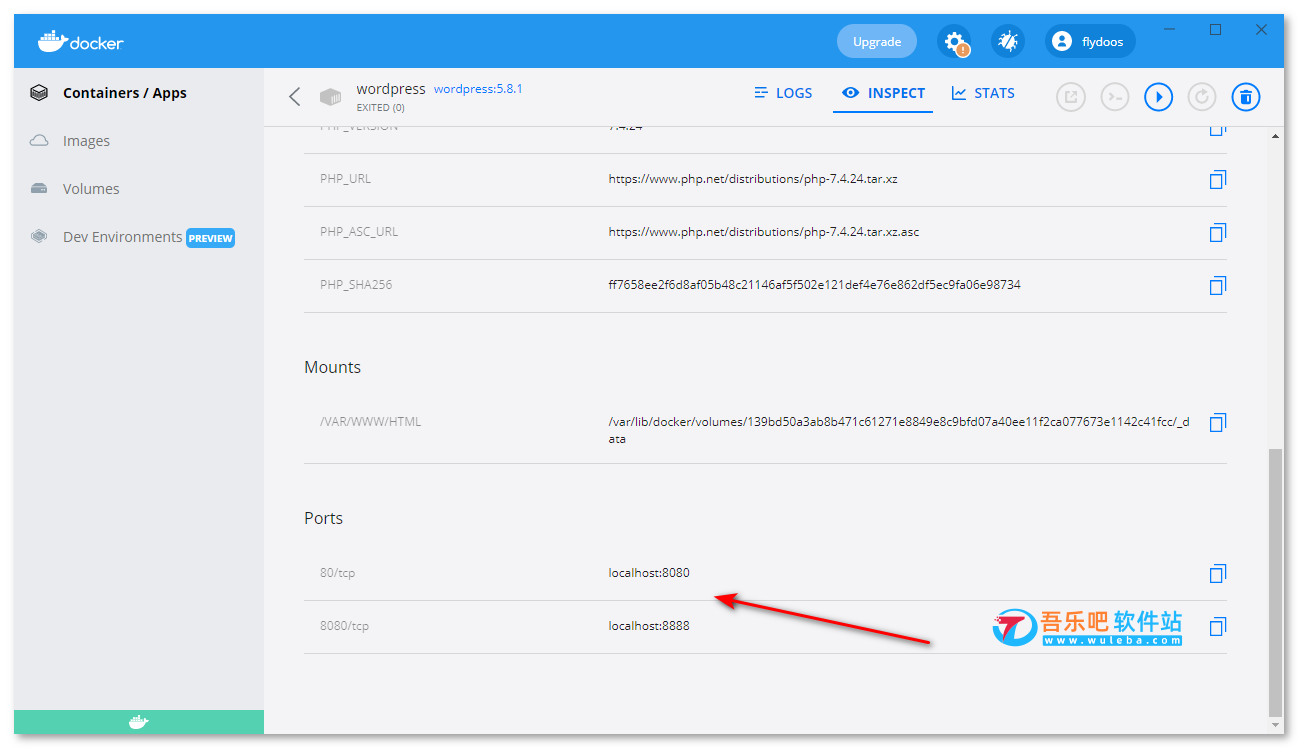This screenshot has height=748, width=1298.
Task: Copy the PHP_VERSION value
Action: tap(1217, 131)
